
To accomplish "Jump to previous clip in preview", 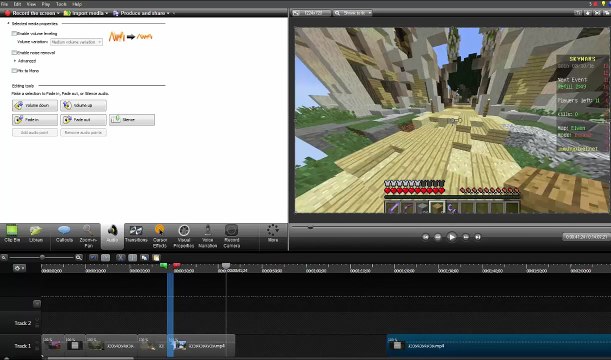I will 426,237.
